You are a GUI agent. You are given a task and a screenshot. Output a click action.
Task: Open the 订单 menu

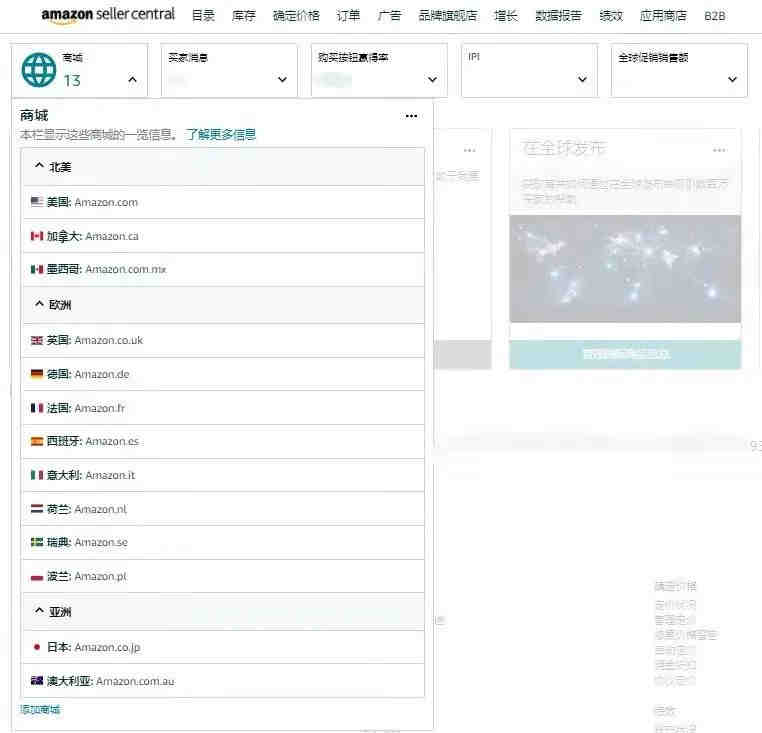[x=348, y=16]
